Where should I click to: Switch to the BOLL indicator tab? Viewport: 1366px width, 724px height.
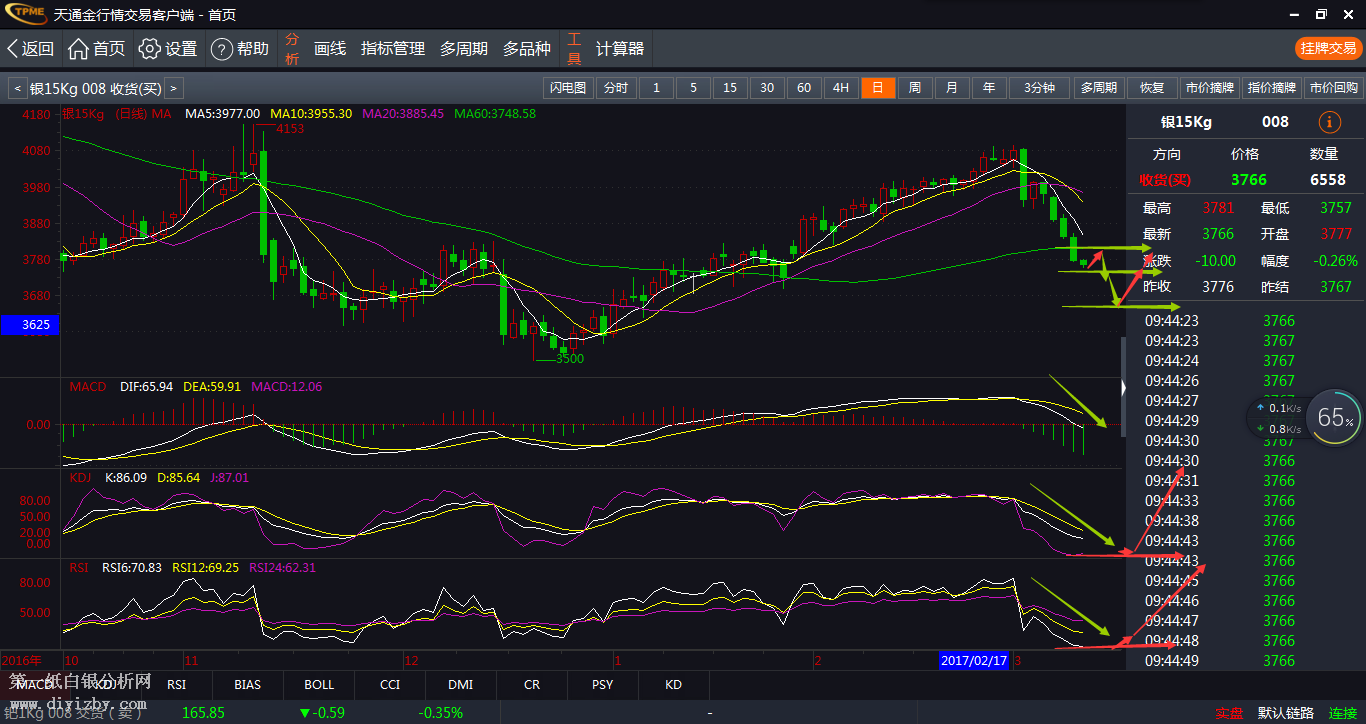coord(319,685)
